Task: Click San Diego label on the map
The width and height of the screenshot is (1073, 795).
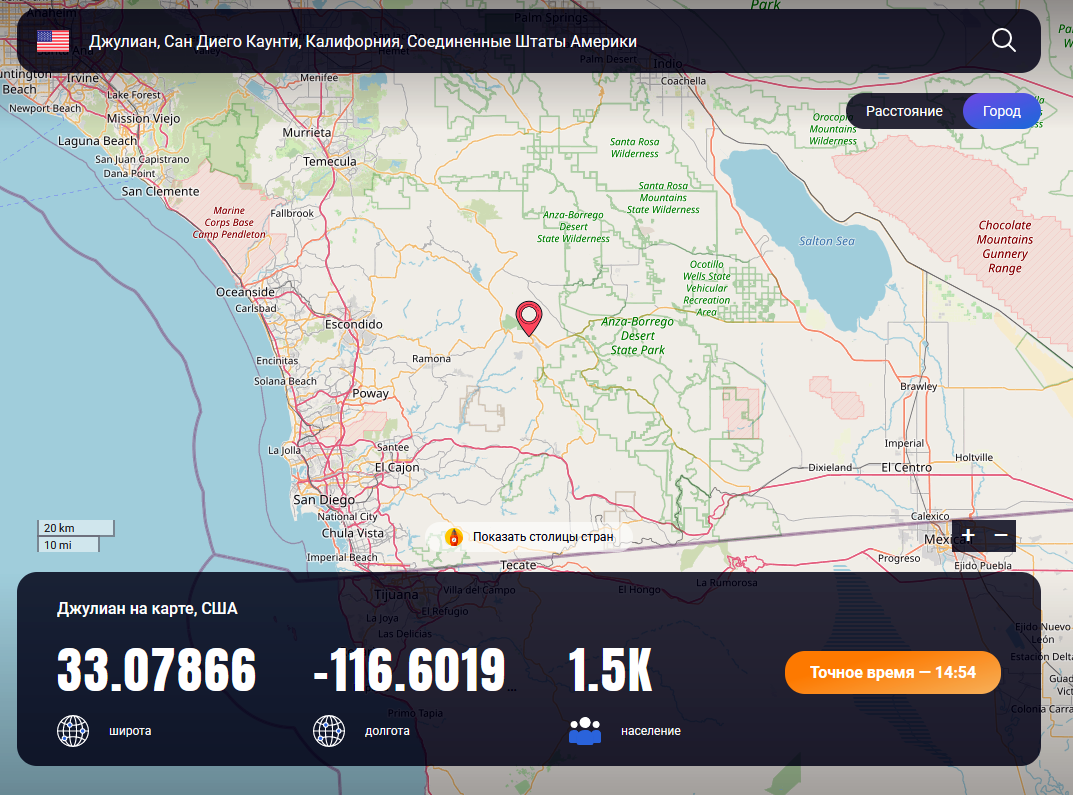Action: [x=324, y=499]
